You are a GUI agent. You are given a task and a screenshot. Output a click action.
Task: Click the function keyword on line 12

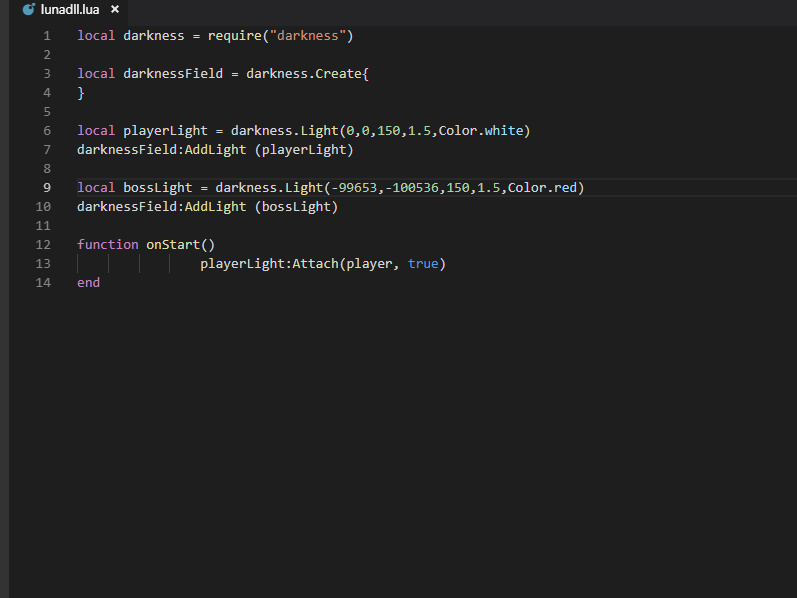point(108,245)
